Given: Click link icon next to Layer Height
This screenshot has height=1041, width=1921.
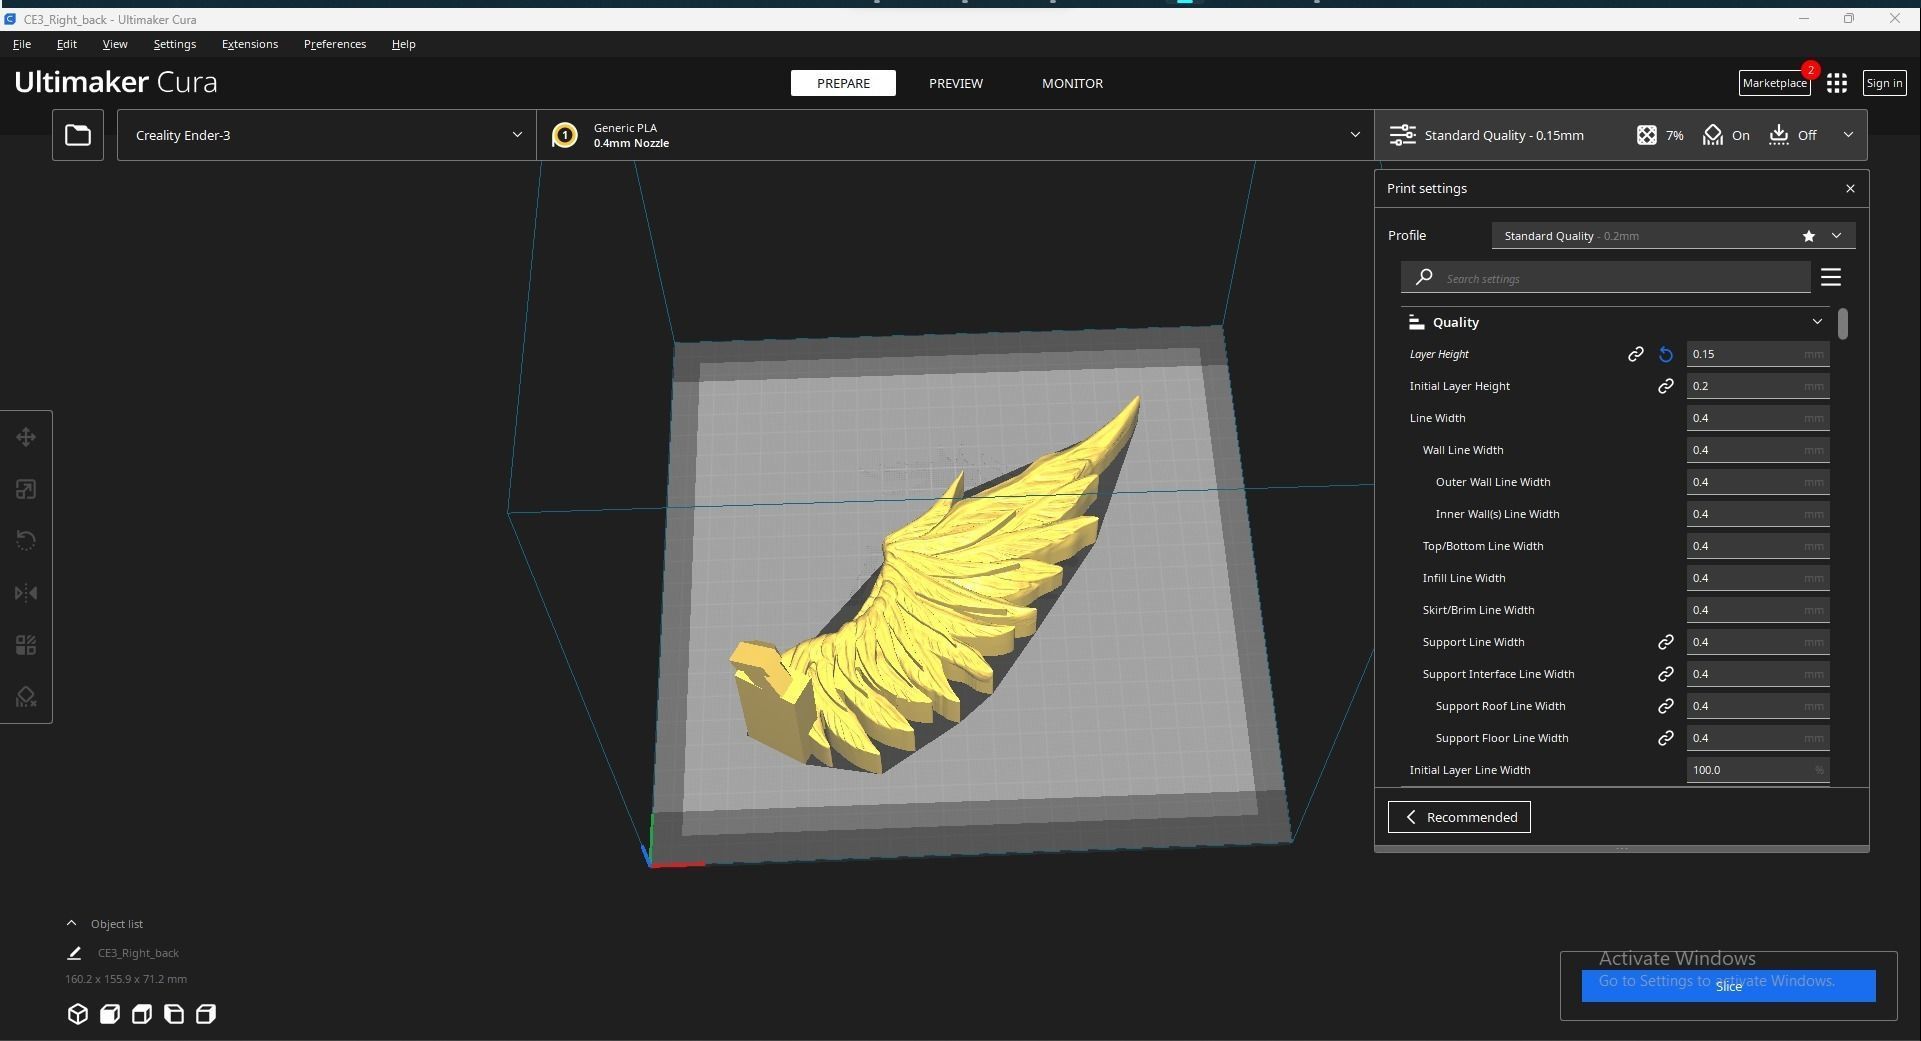Looking at the screenshot, I should 1636,354.
